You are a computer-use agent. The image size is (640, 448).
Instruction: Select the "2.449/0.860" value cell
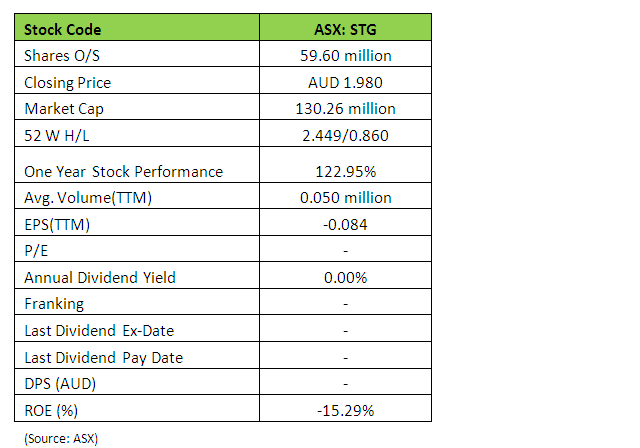pyautogui.click(x=345, y=134)
